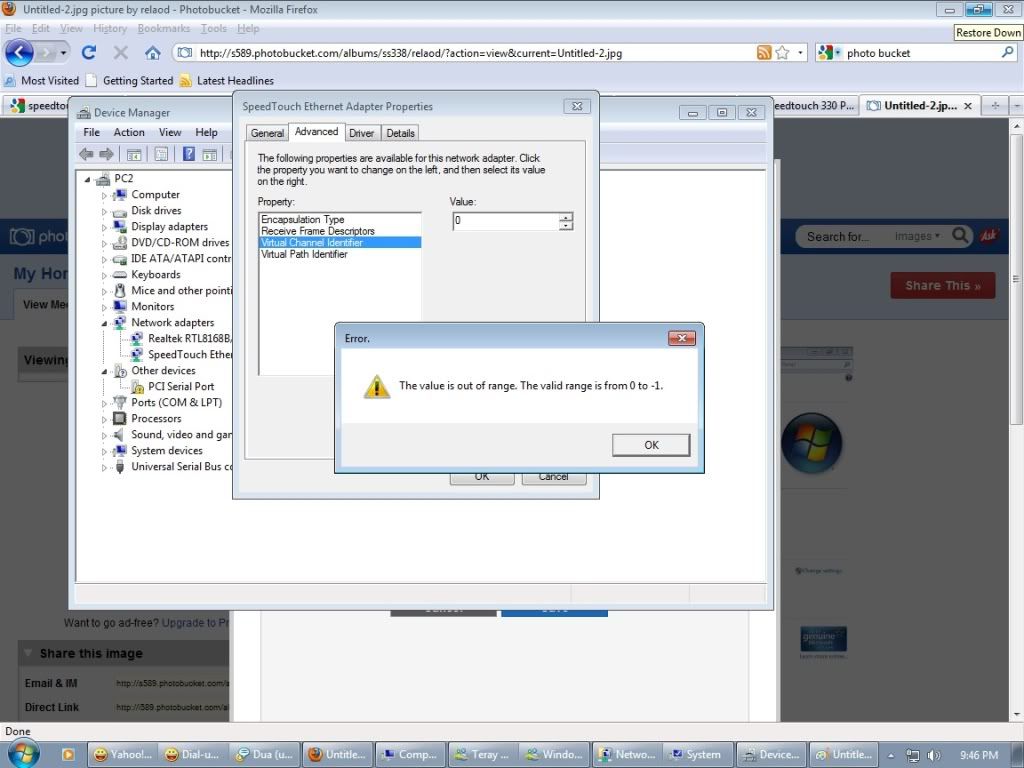Open Firefox Tools menu
Viewport: 1024px width, 768px height.
pyautogui.click(x=213, y=28)
